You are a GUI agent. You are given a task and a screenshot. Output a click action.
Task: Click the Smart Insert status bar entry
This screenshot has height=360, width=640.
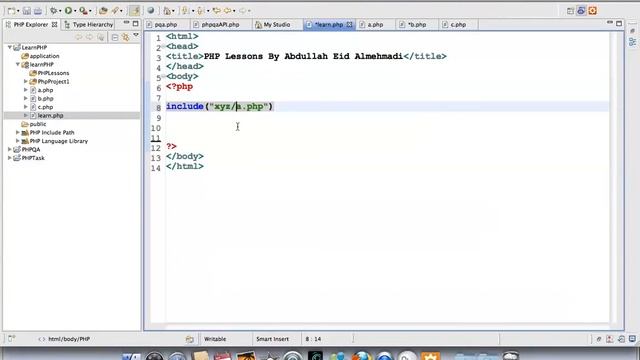coord(272,339)
